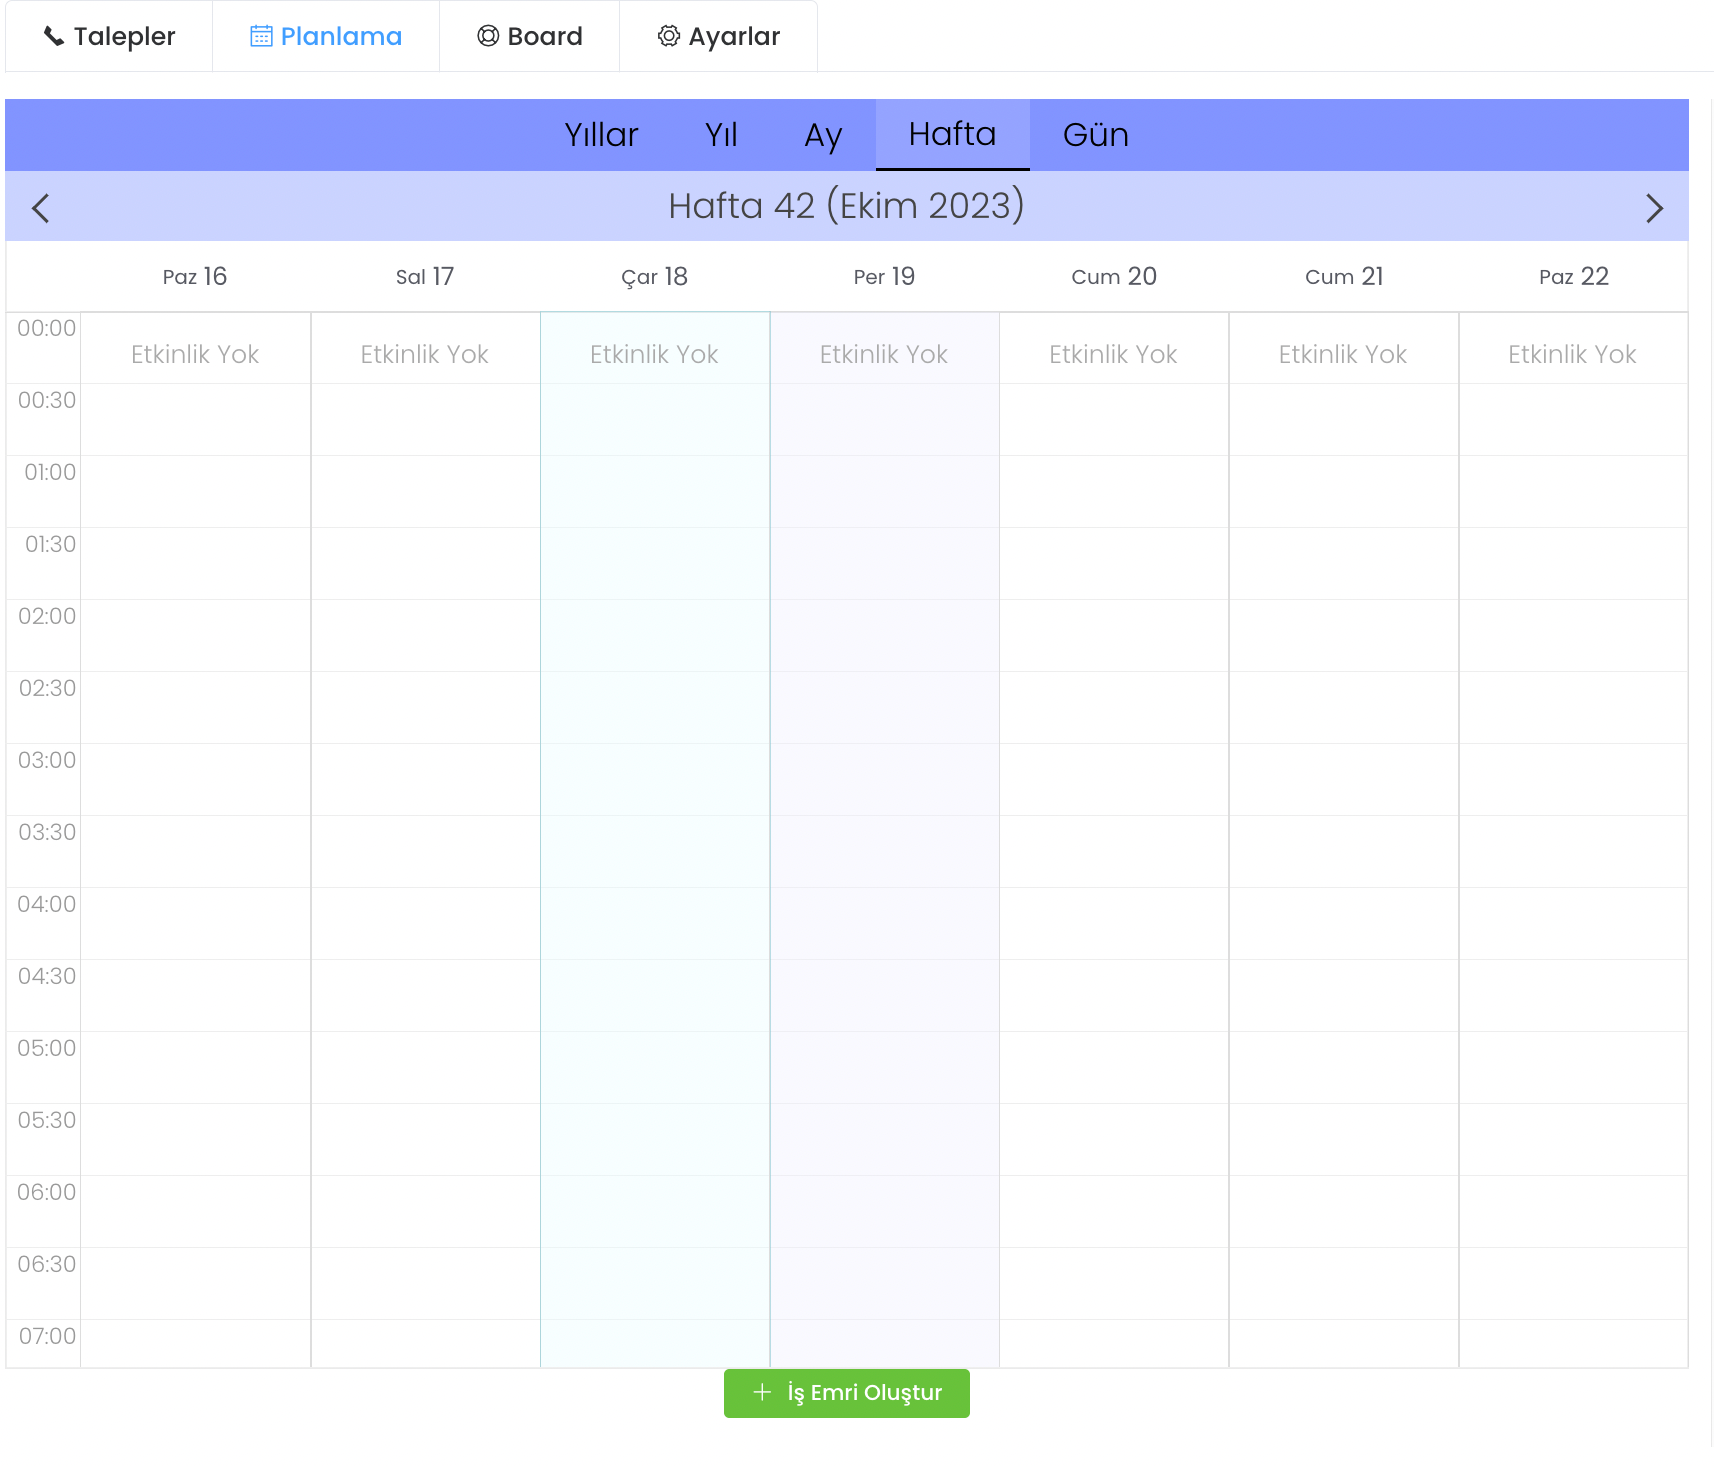Switch calendar to Ay view
The height and width of the screenshot is (1466, 1714).
823,135
